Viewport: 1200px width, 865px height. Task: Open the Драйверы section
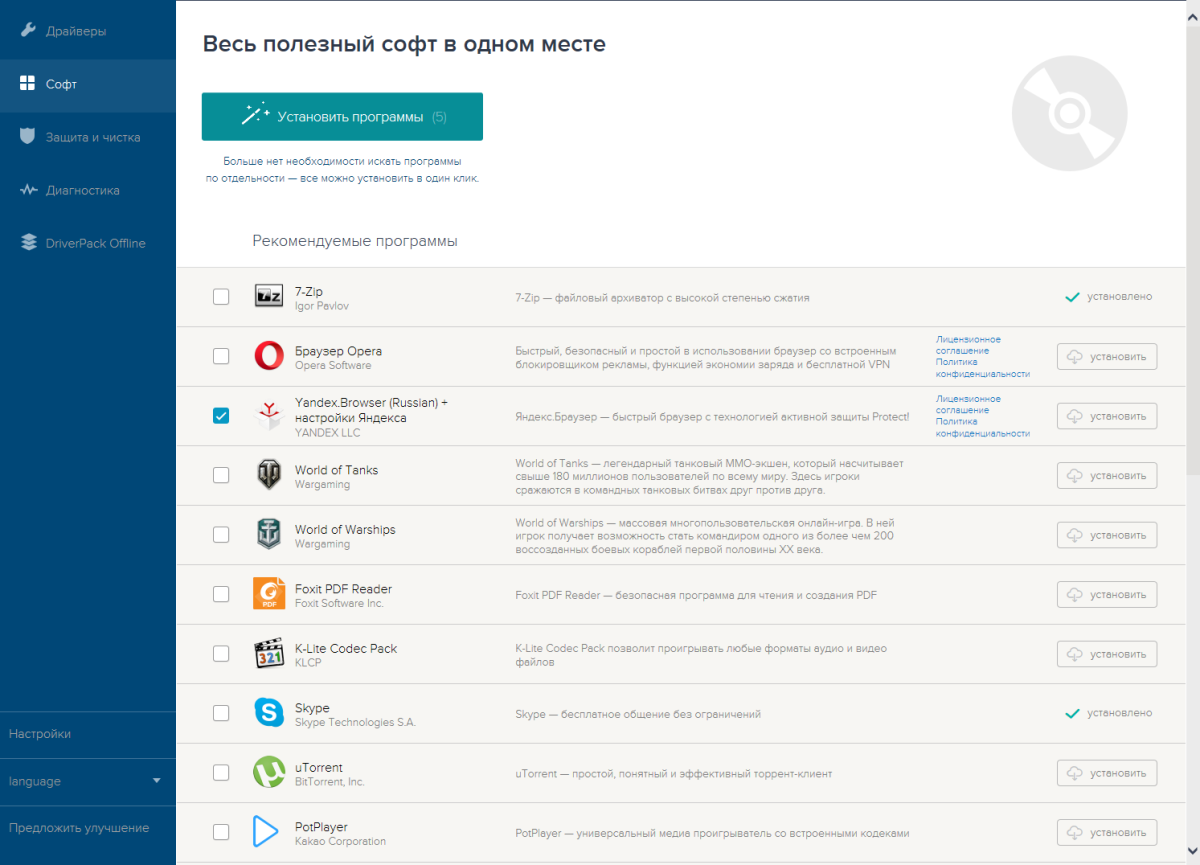coord(88,31)
